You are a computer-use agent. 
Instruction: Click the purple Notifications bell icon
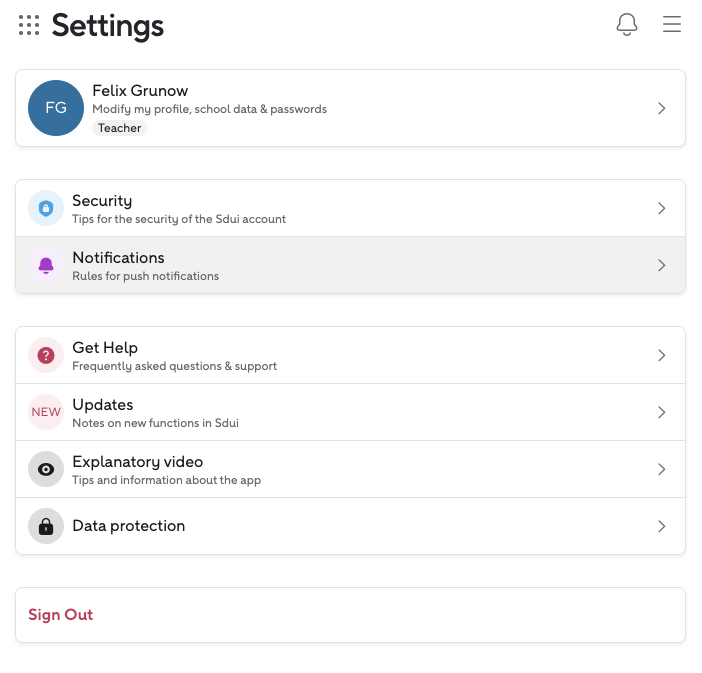pos(46,265)
